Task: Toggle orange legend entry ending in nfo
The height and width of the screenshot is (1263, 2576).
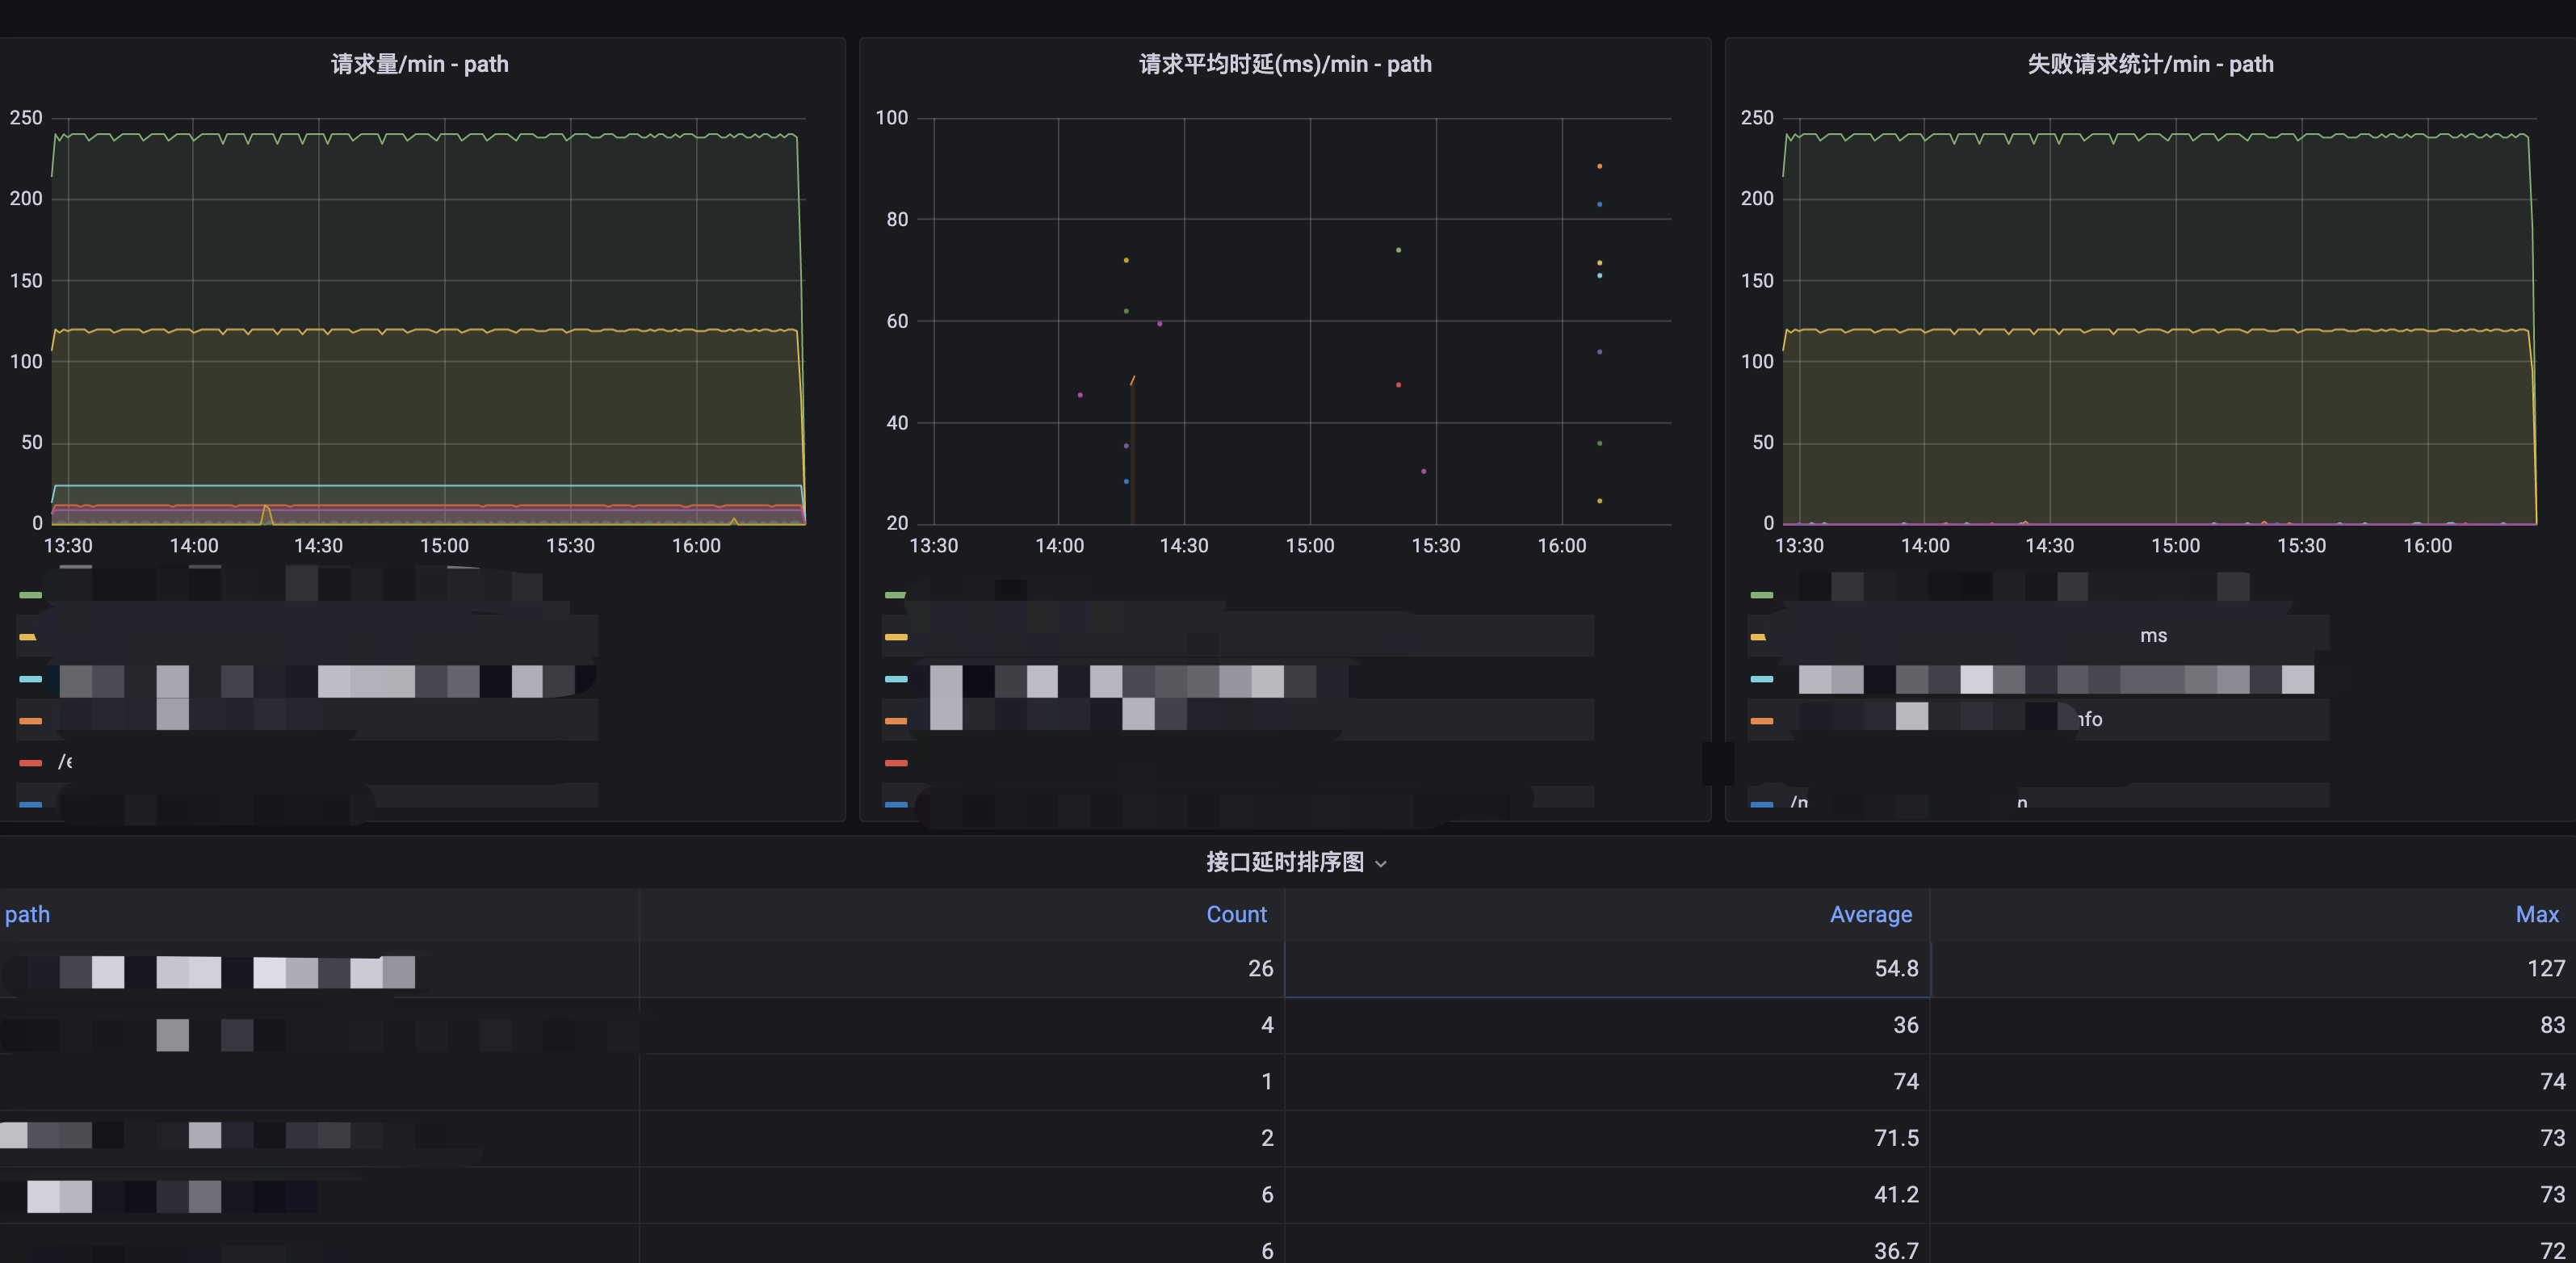Action: (x=2089, y=719)
